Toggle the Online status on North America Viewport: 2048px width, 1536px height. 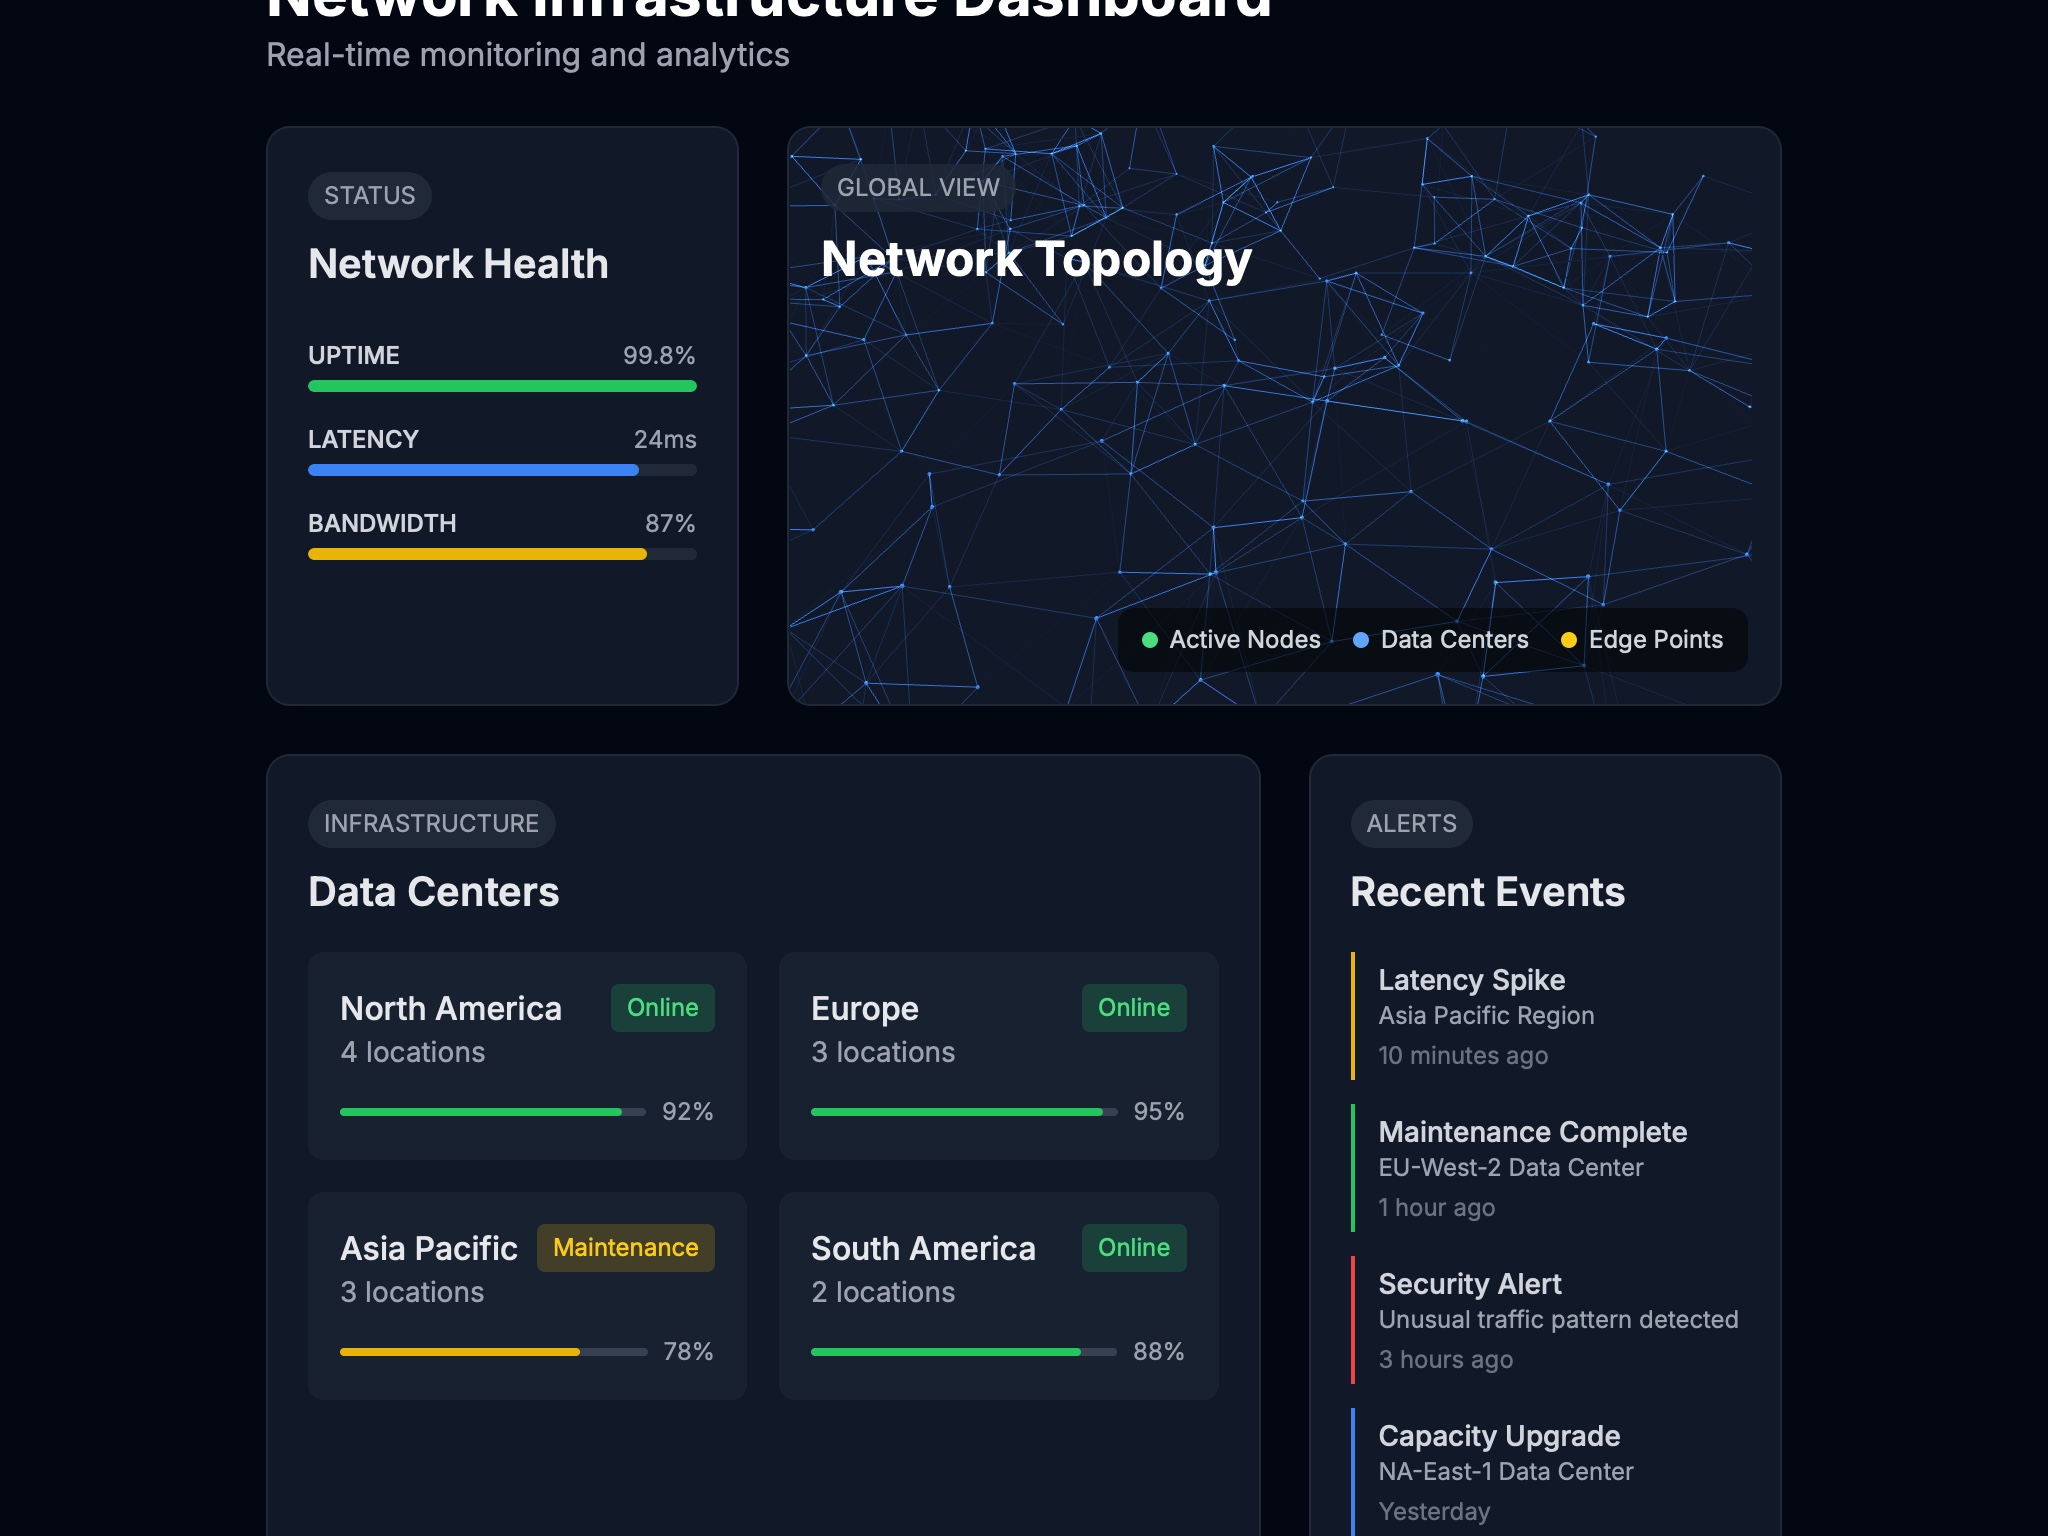662,1008
